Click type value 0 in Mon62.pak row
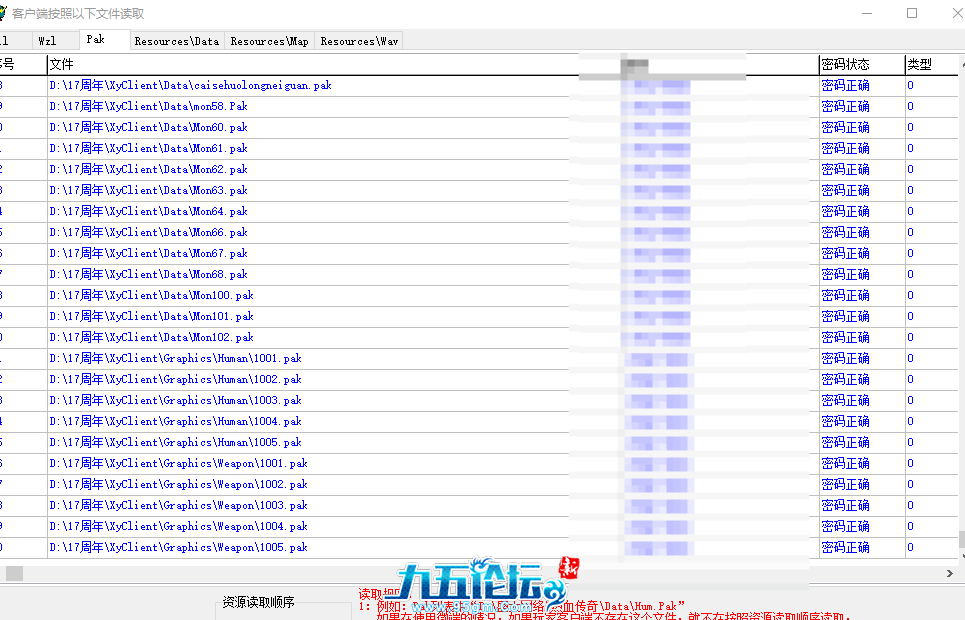The image size is (965, 620). tap(910, 169)
